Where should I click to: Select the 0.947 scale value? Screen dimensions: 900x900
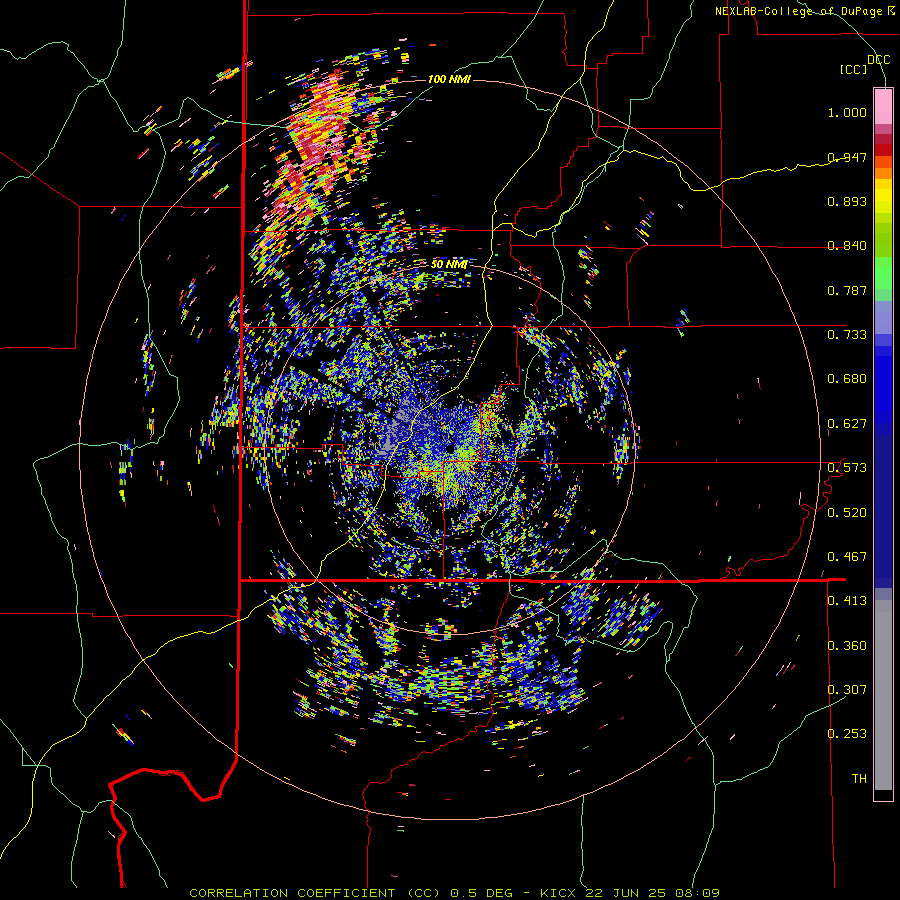[847, 157]
